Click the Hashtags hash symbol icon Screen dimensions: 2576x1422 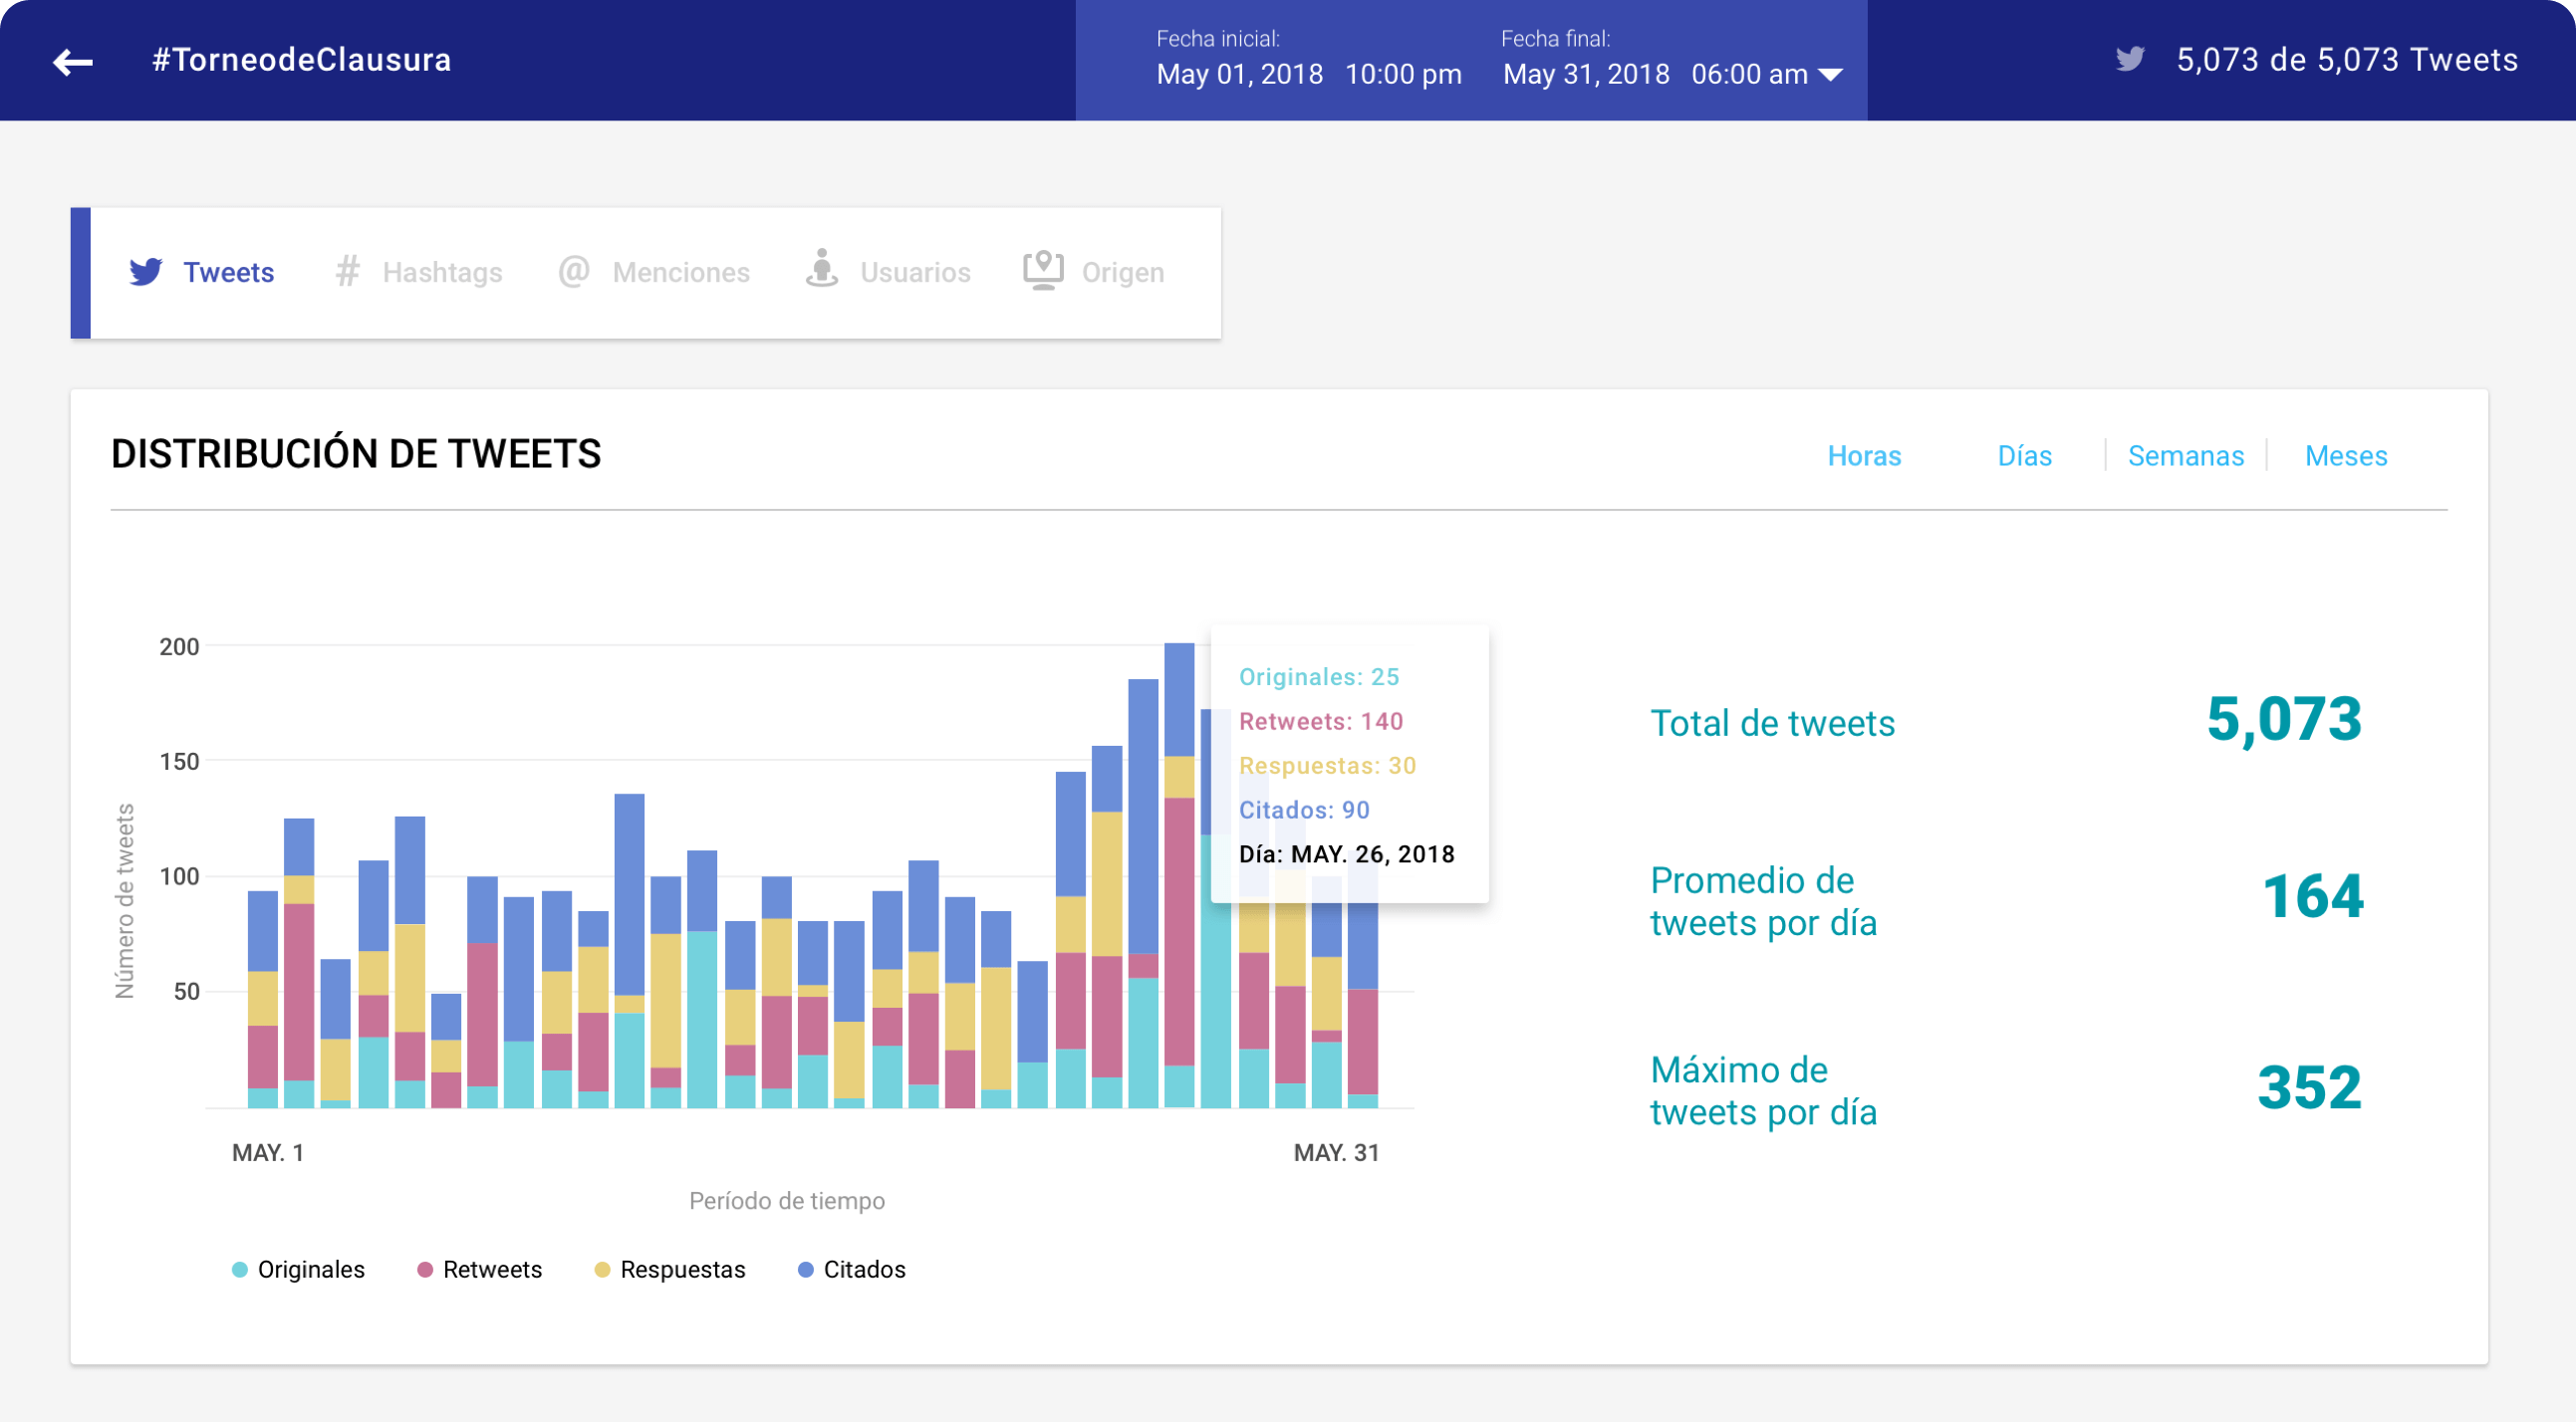click(x=347, y=271)
